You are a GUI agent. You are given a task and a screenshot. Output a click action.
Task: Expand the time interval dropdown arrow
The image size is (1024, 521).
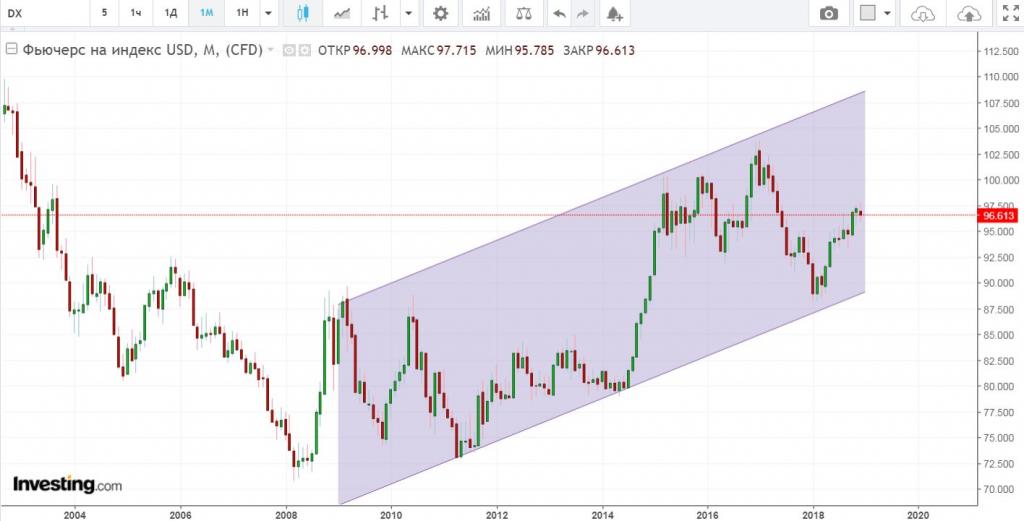point(267,14)
